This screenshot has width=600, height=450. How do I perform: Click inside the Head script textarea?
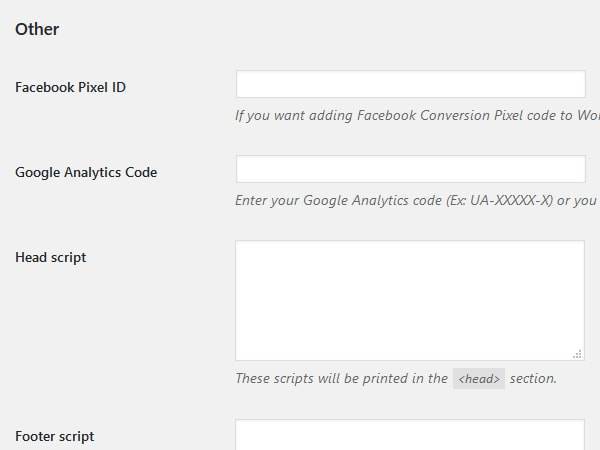(x=410, y=300)
